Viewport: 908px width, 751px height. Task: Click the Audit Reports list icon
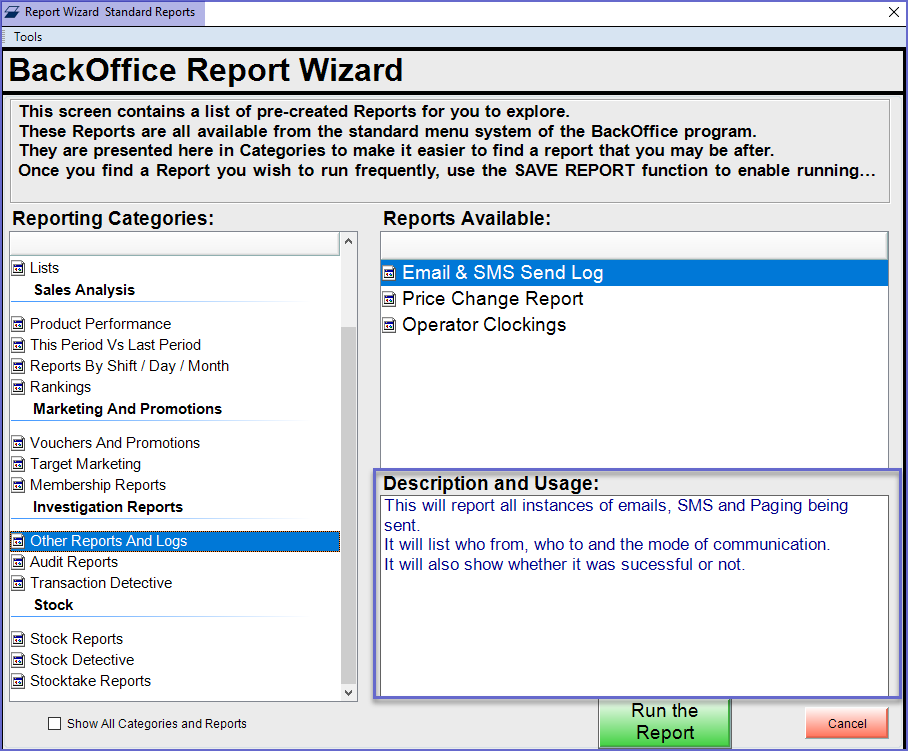click(18, 562)
